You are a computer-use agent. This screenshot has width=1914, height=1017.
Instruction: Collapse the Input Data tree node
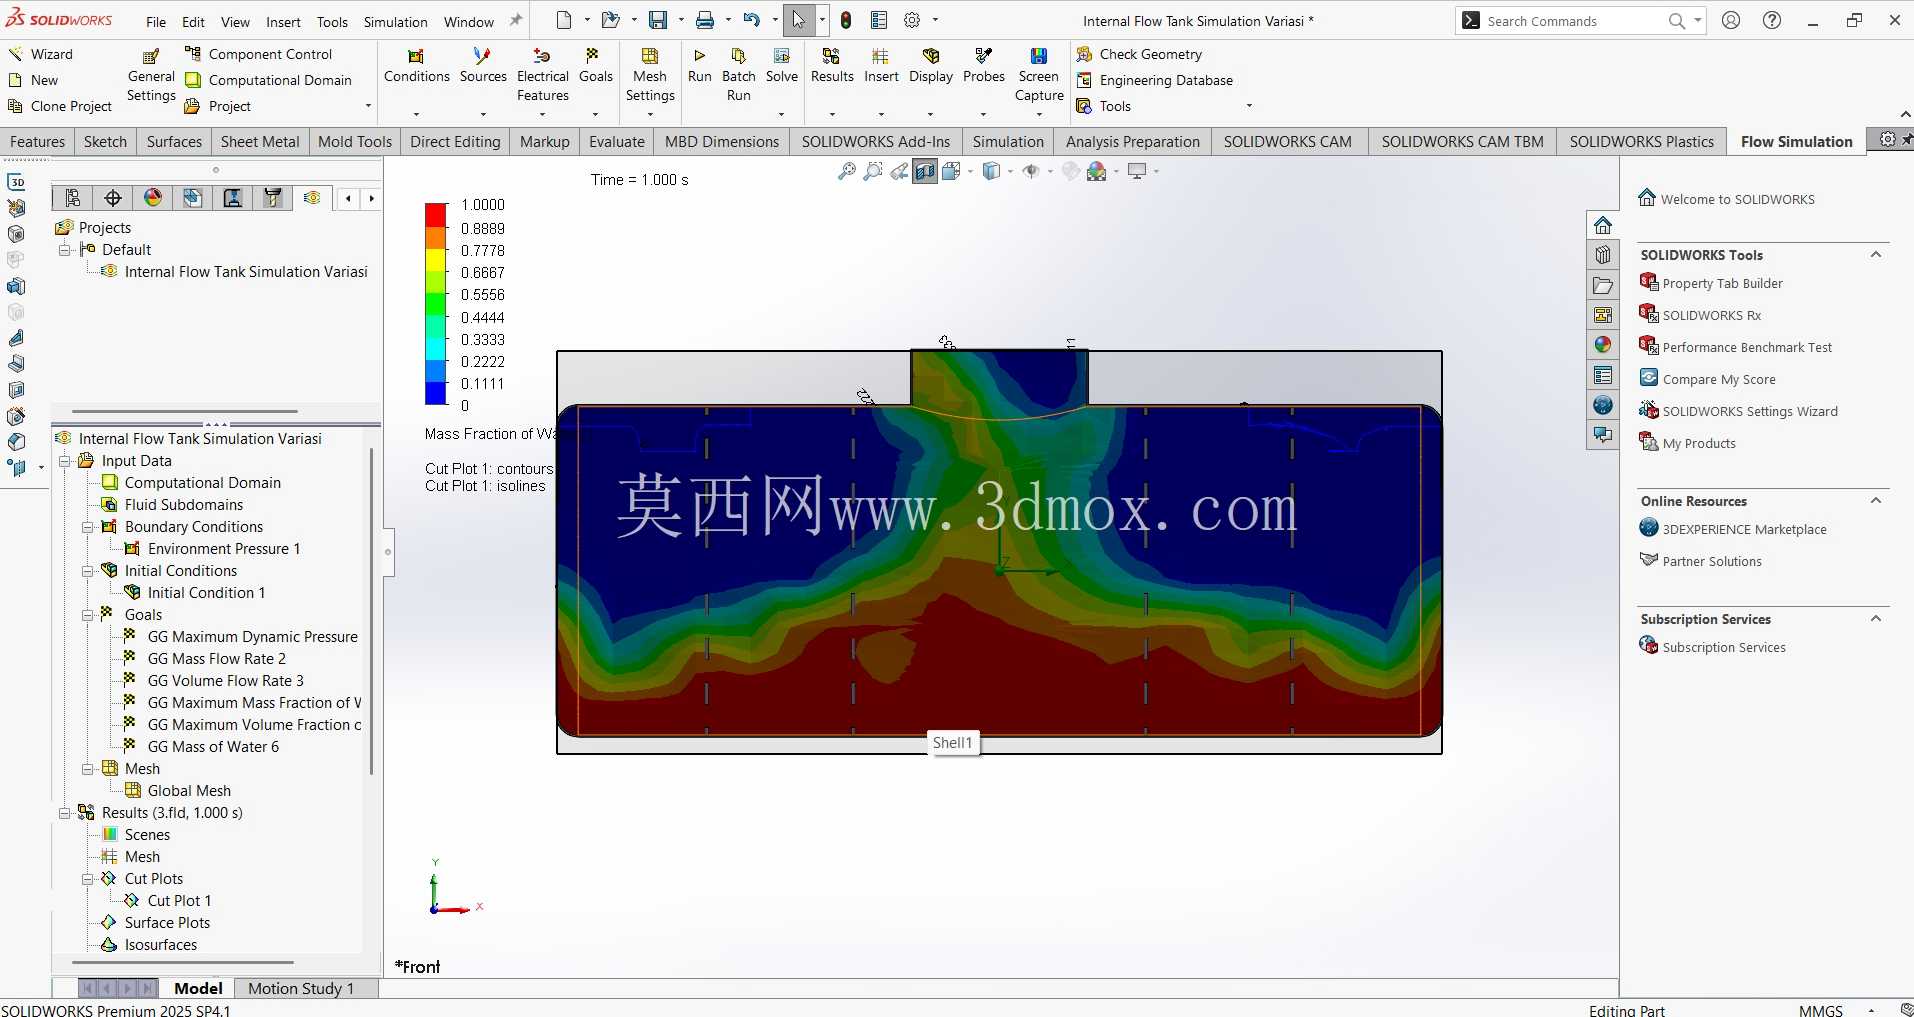pos(65,461)
